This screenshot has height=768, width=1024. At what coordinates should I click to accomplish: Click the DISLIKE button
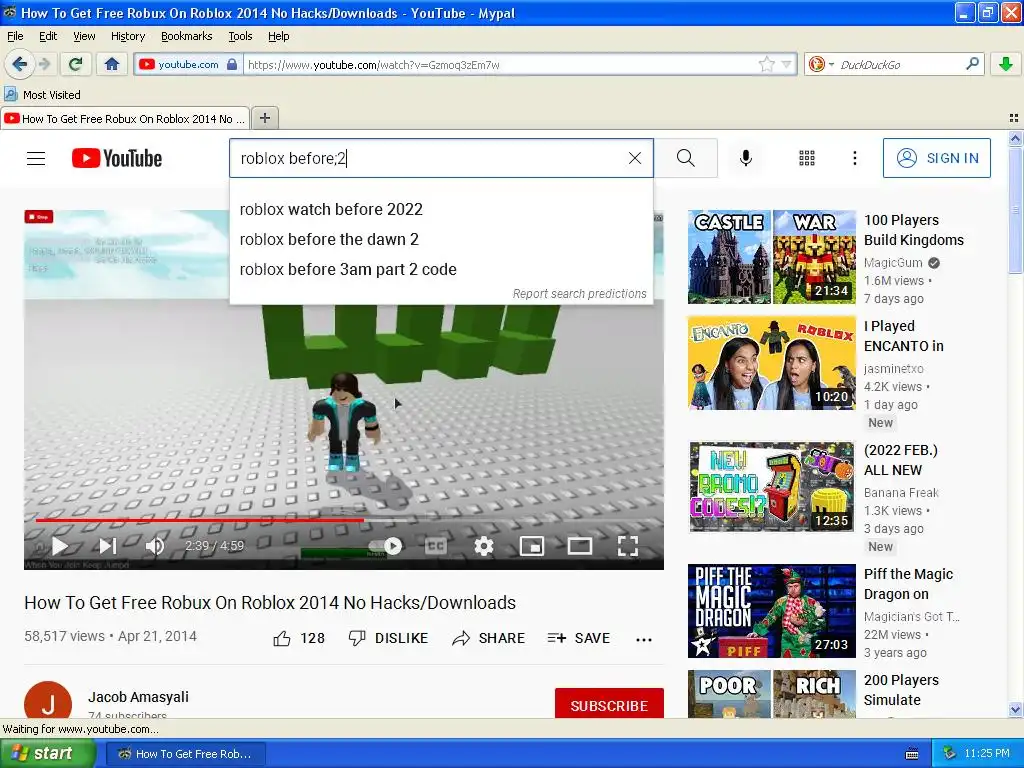click(x=389, y=638)
